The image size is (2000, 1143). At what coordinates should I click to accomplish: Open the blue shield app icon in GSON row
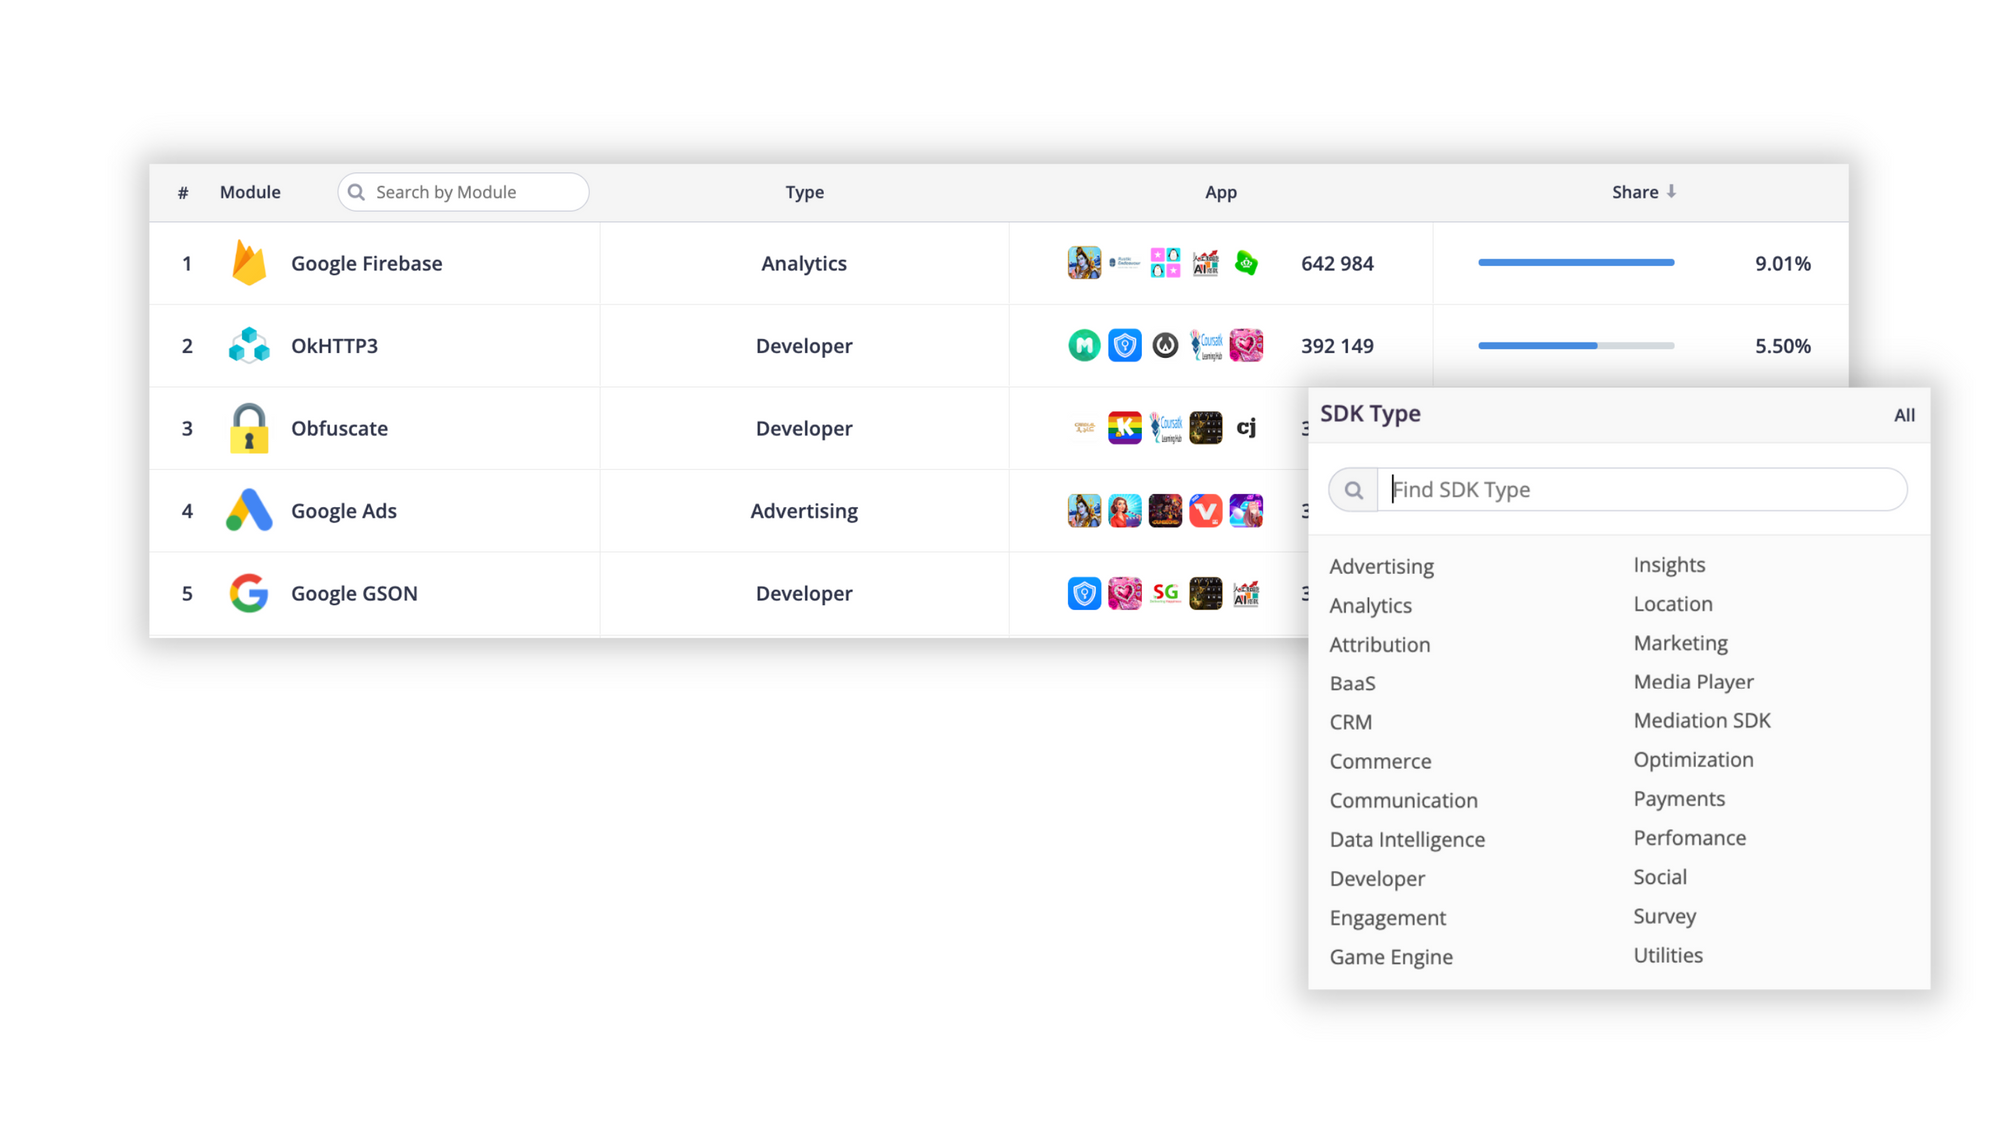[x=1084, y=593]
